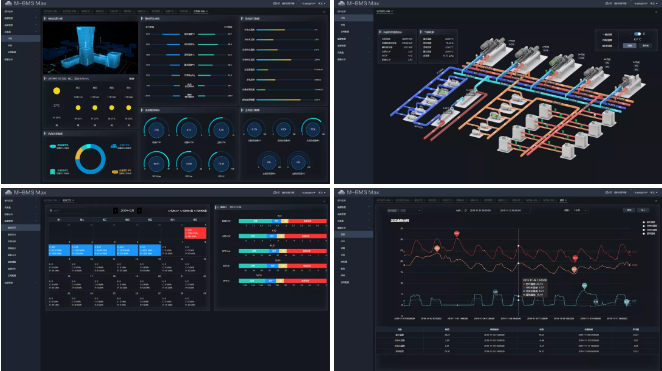The width and height of the screenshot is (662, 371).
Task: Click the first of two buttons above the chart legend
Action: tap(629, 210)
